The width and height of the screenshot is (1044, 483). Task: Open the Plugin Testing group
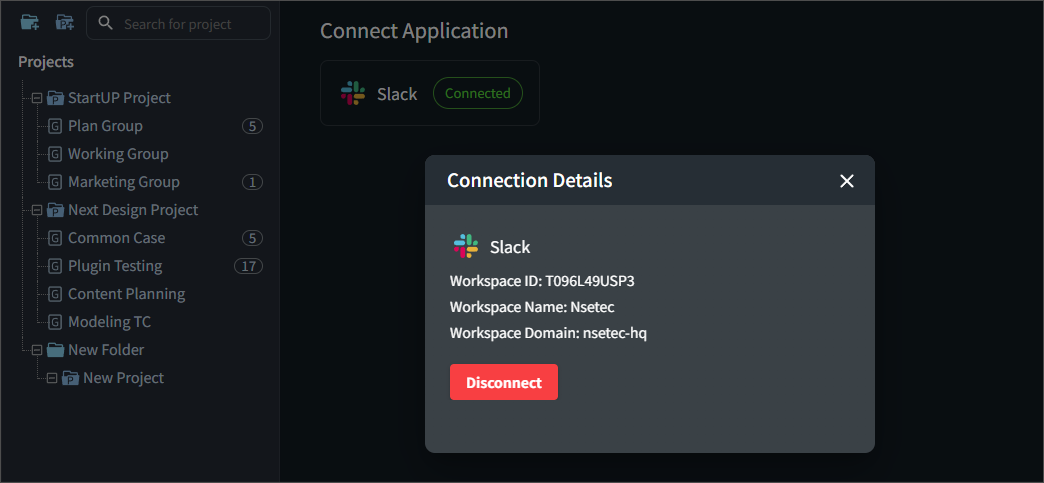pyautogui.click(x=114, y=266)
